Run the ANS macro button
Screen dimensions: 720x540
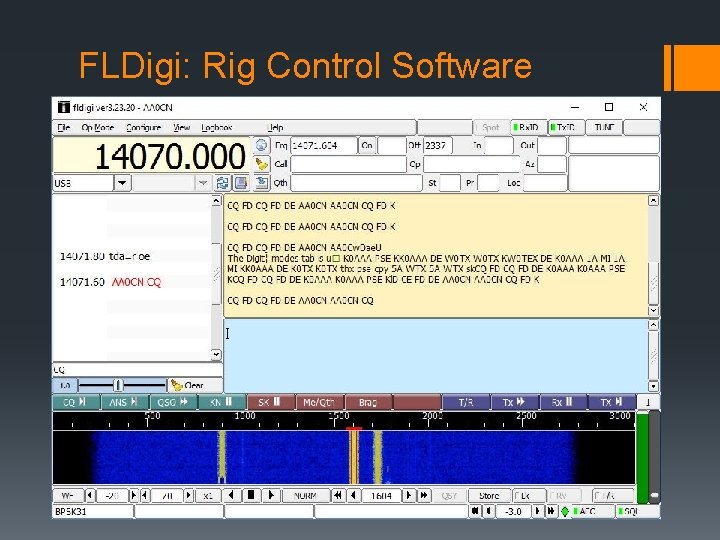(124, 402)
